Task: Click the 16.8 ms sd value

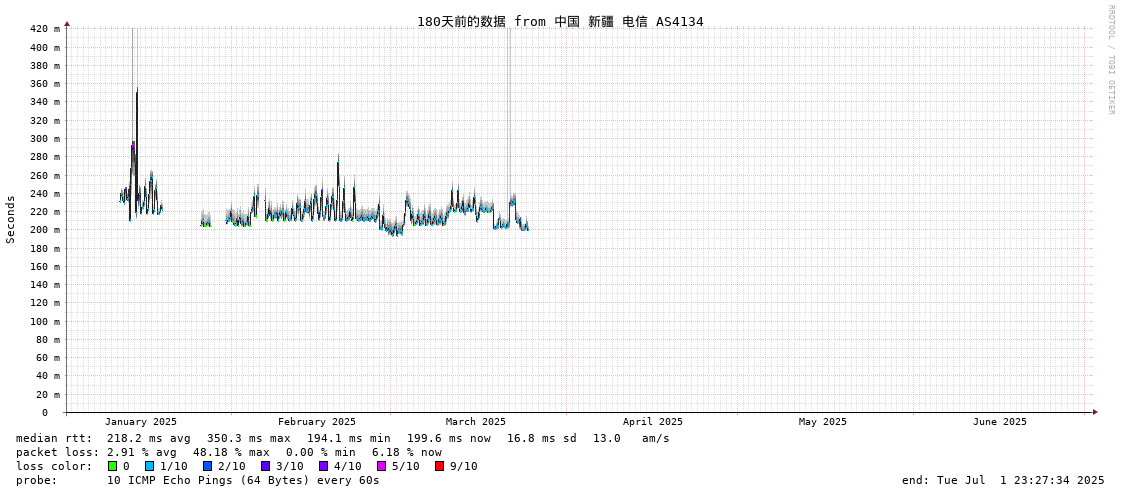Action: [543, 438]
